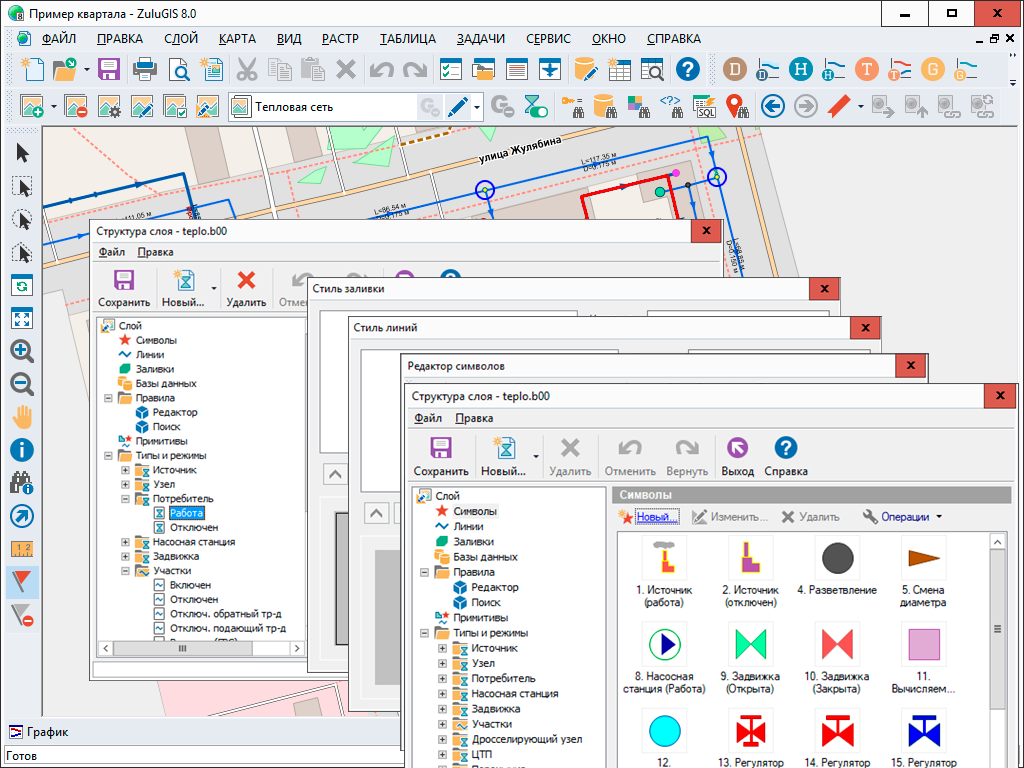The width and height of the screenshot is (1024, 768).
Task: Open the СЕРВИС menu
Action: (x=548, y=39)
